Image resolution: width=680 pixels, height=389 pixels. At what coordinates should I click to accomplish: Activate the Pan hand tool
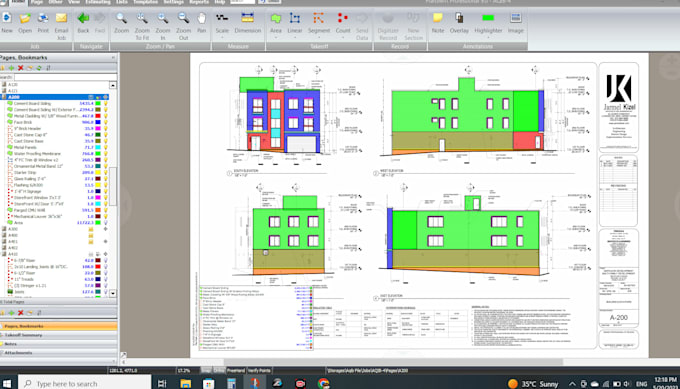click(202, 23)
